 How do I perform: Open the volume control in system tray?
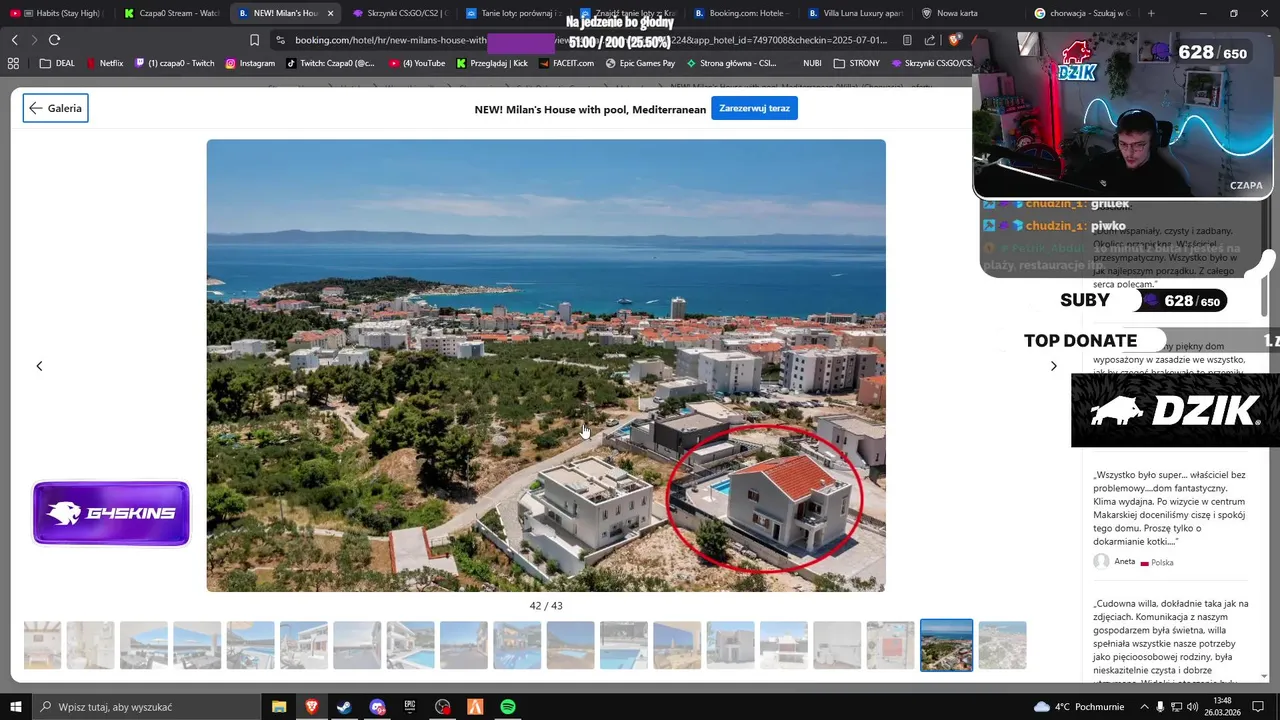1192,707
